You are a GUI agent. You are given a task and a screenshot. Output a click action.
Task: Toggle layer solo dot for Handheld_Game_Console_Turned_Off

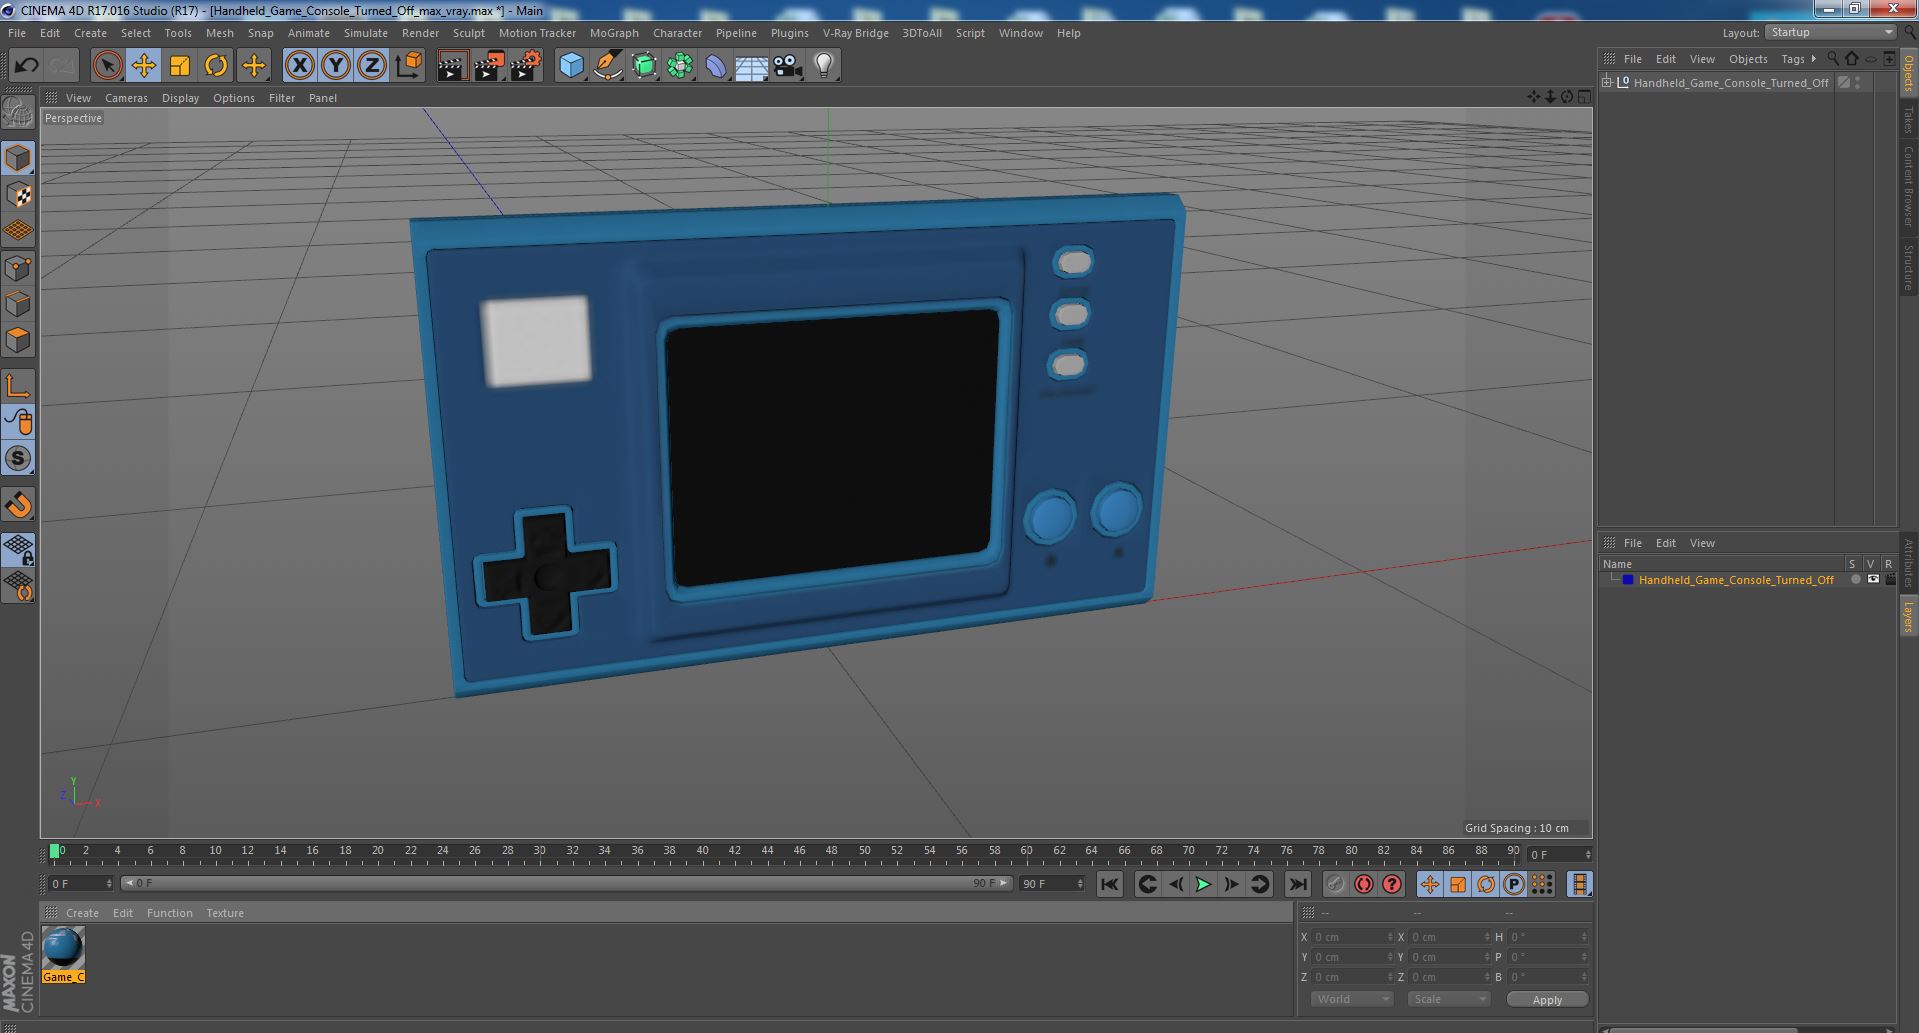coord(1856,580)
